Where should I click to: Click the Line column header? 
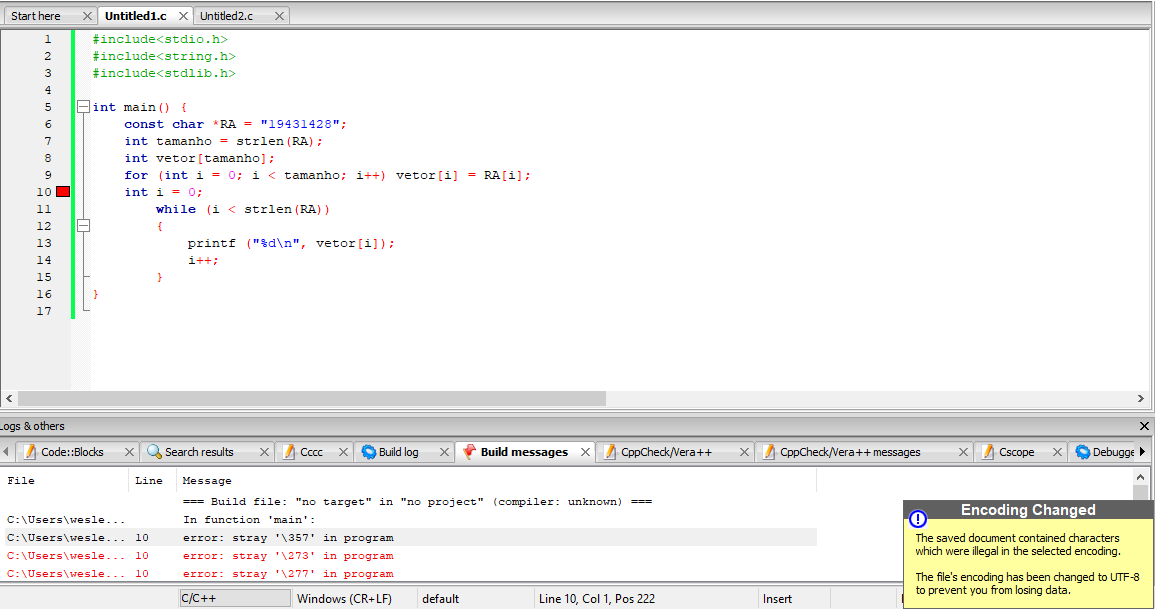[x=152, y=481]
